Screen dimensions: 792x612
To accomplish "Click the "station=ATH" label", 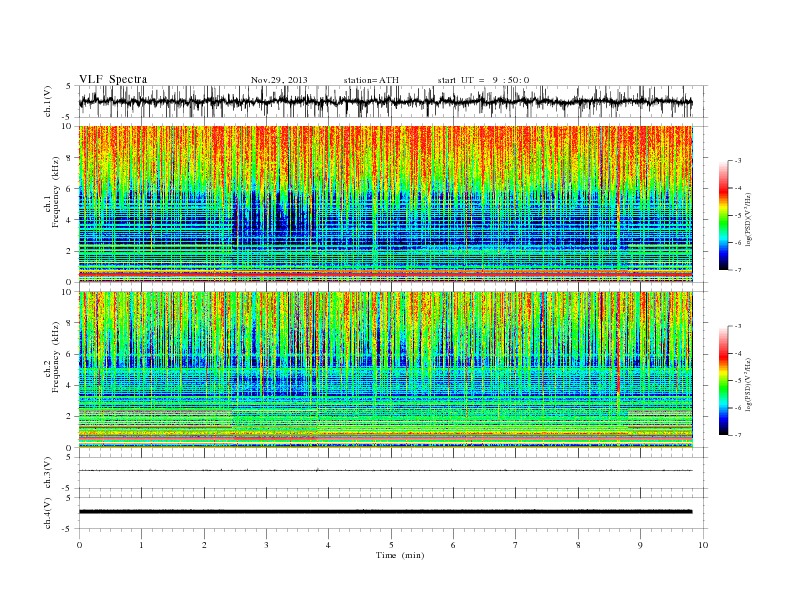I will click(371, 80).
